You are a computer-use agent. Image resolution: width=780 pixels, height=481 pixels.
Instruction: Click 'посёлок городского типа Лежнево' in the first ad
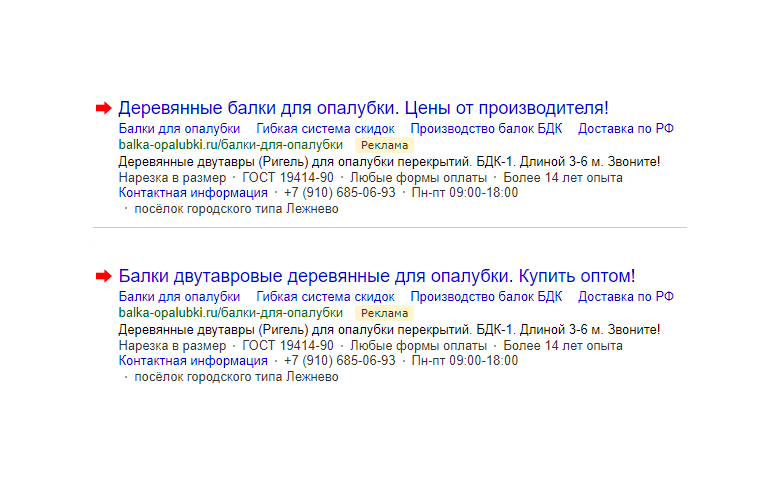click(236, 209)
